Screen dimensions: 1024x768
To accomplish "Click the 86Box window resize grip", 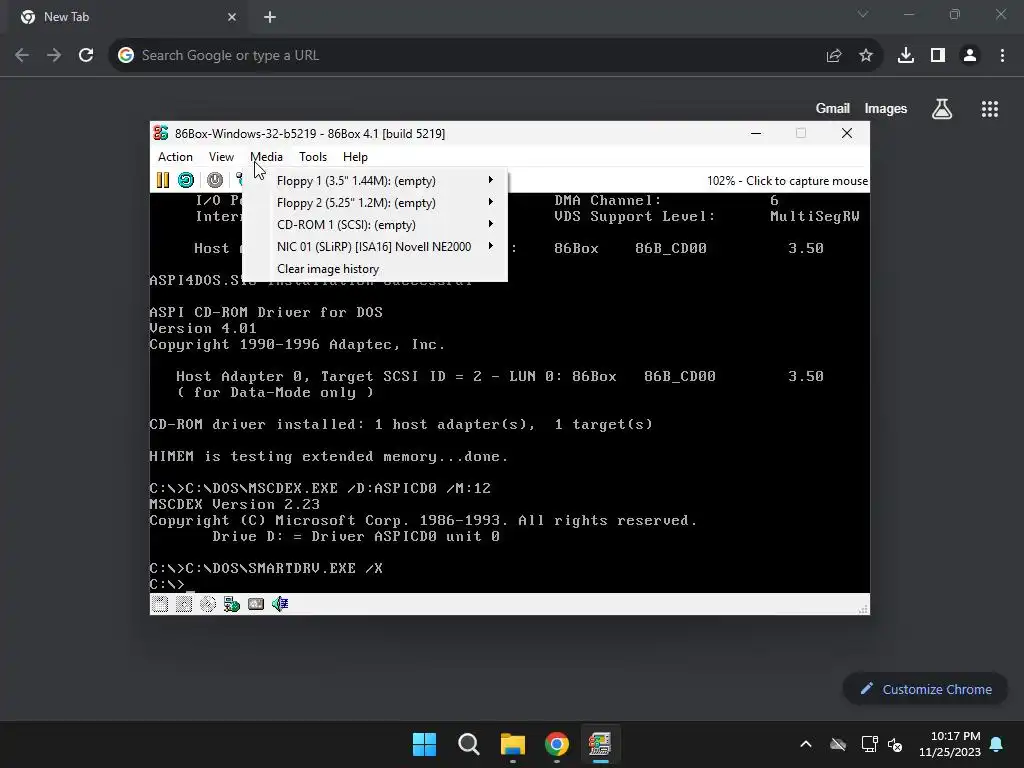I will [x=863, y=609].
